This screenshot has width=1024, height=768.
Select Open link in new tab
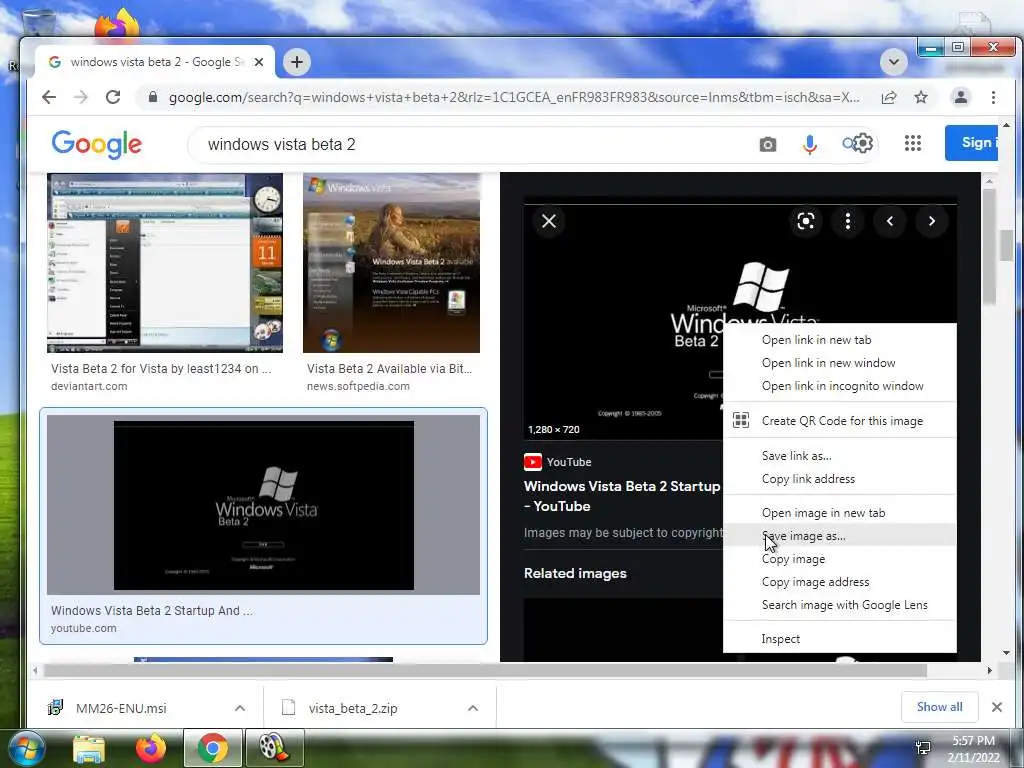[840, 340]
